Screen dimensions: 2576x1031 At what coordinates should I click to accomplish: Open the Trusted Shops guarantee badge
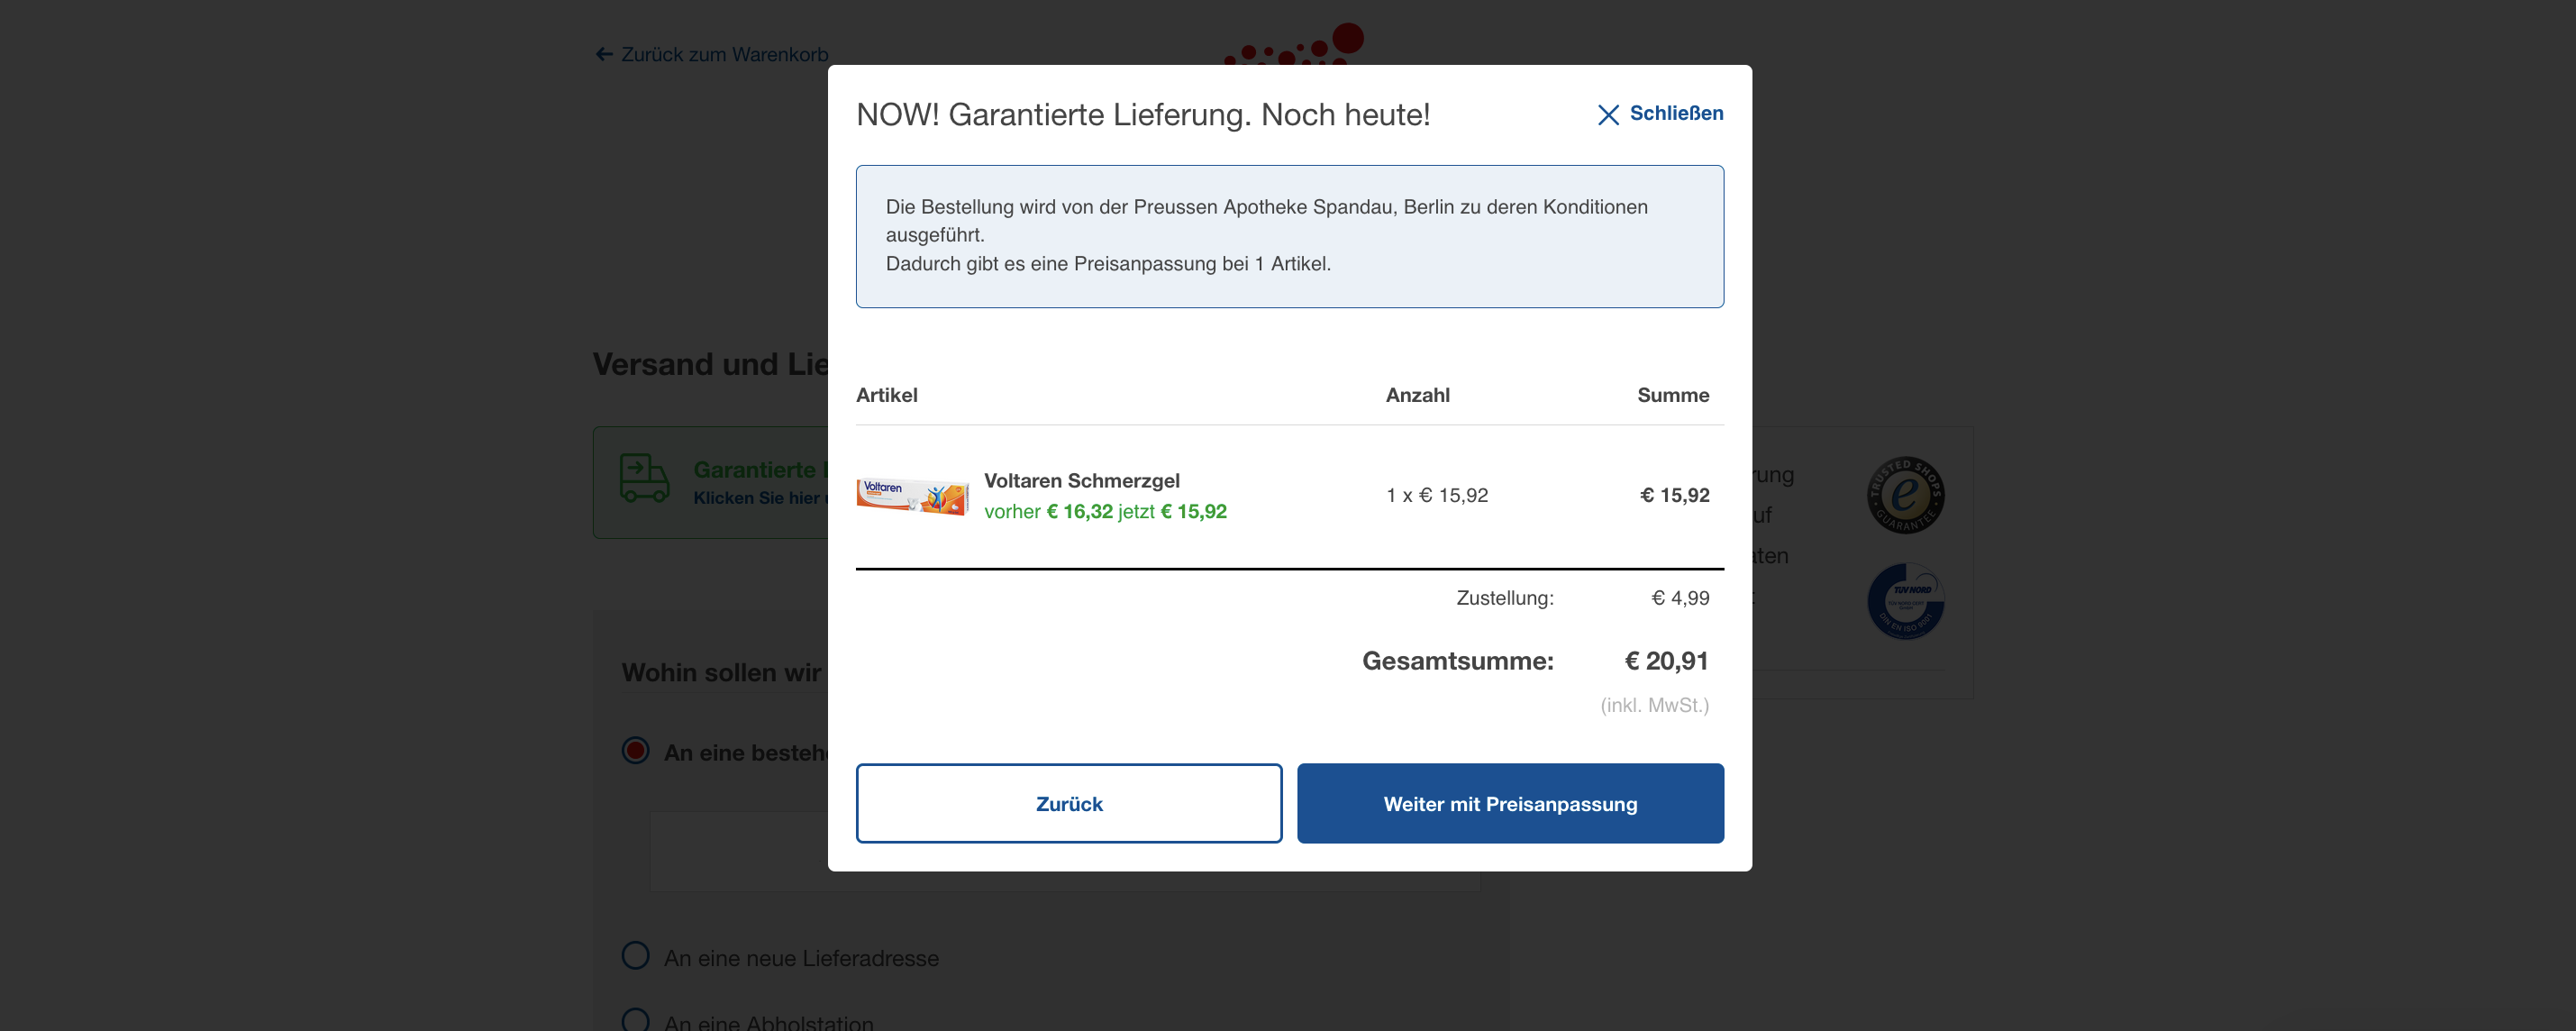click(x=1904, y=495)
